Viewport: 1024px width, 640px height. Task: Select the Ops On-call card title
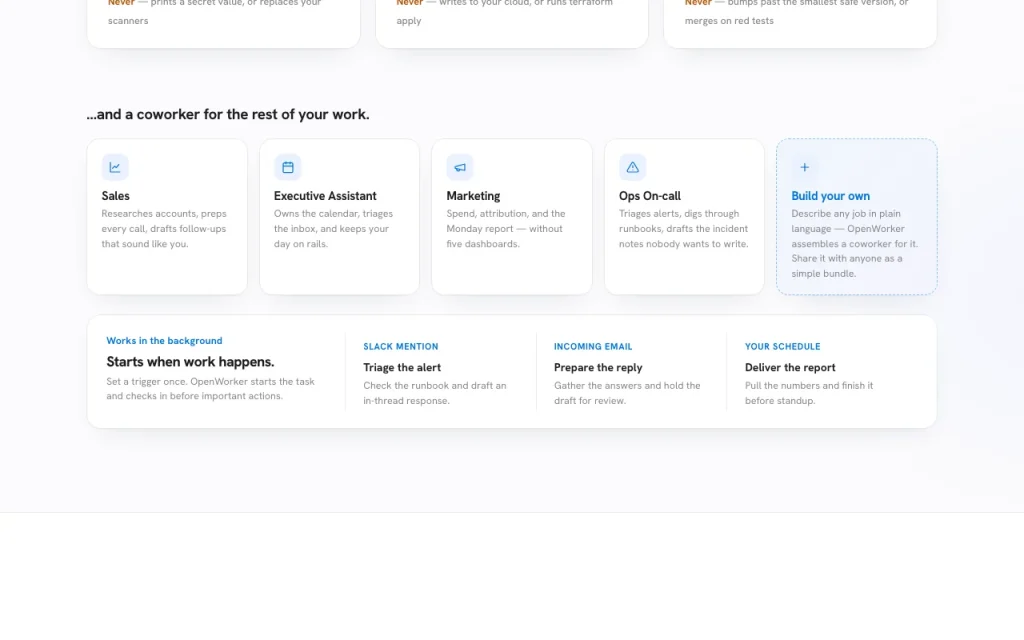coord(650,196)
